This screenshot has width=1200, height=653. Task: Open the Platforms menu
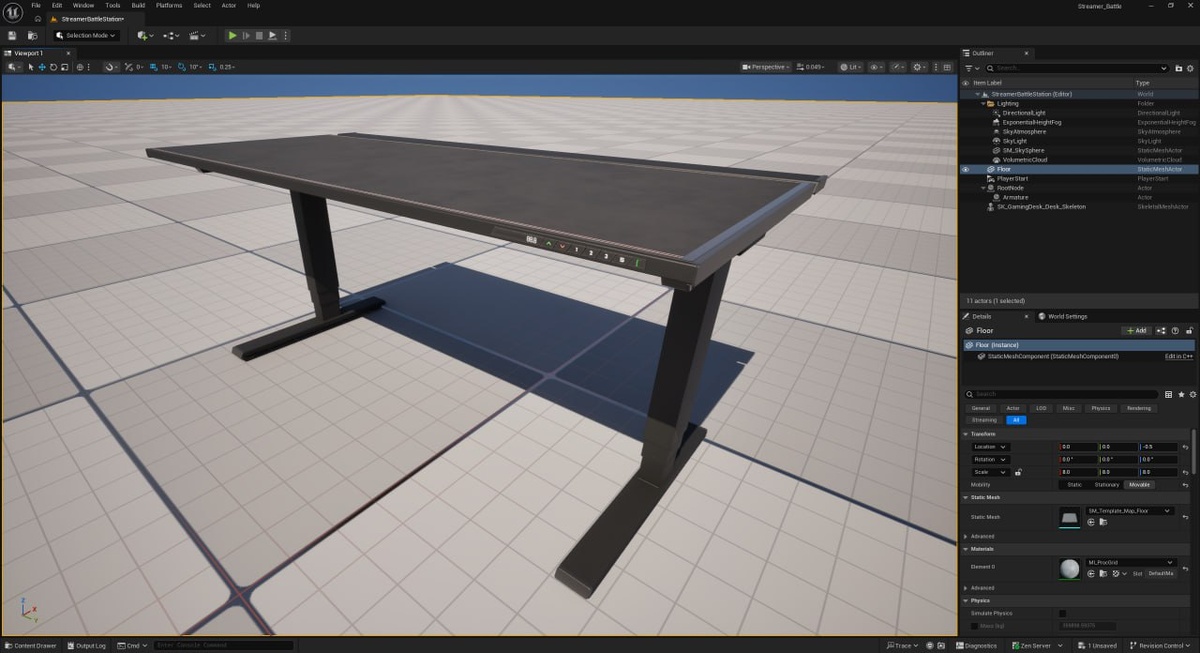click(169, 5)
